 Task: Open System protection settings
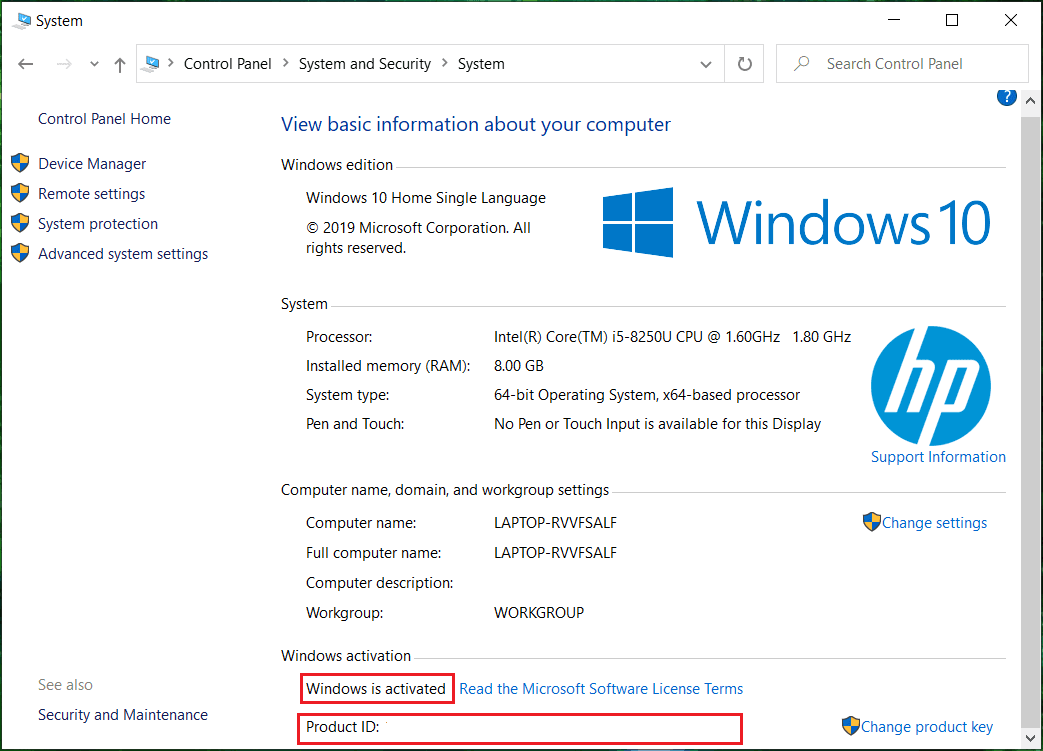96,223
